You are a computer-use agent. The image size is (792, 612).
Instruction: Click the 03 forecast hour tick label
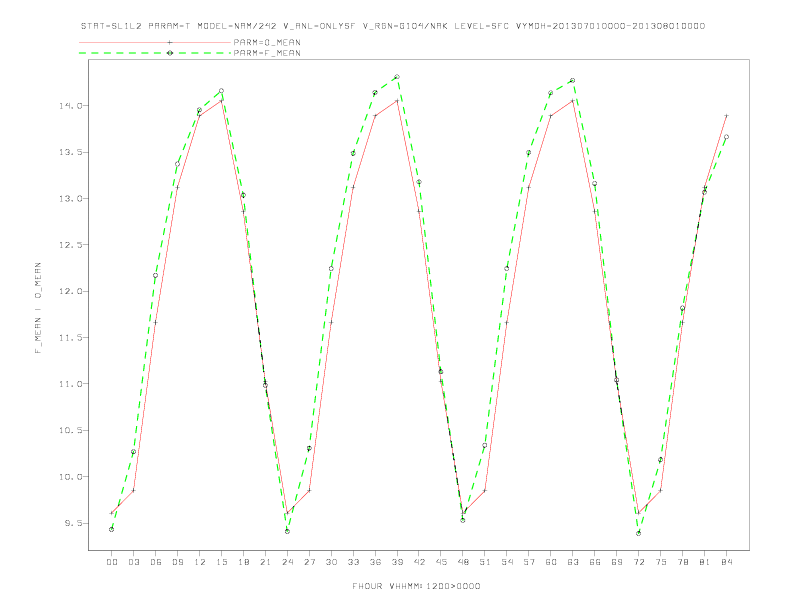pyautogui.click(x=133, y=562)
